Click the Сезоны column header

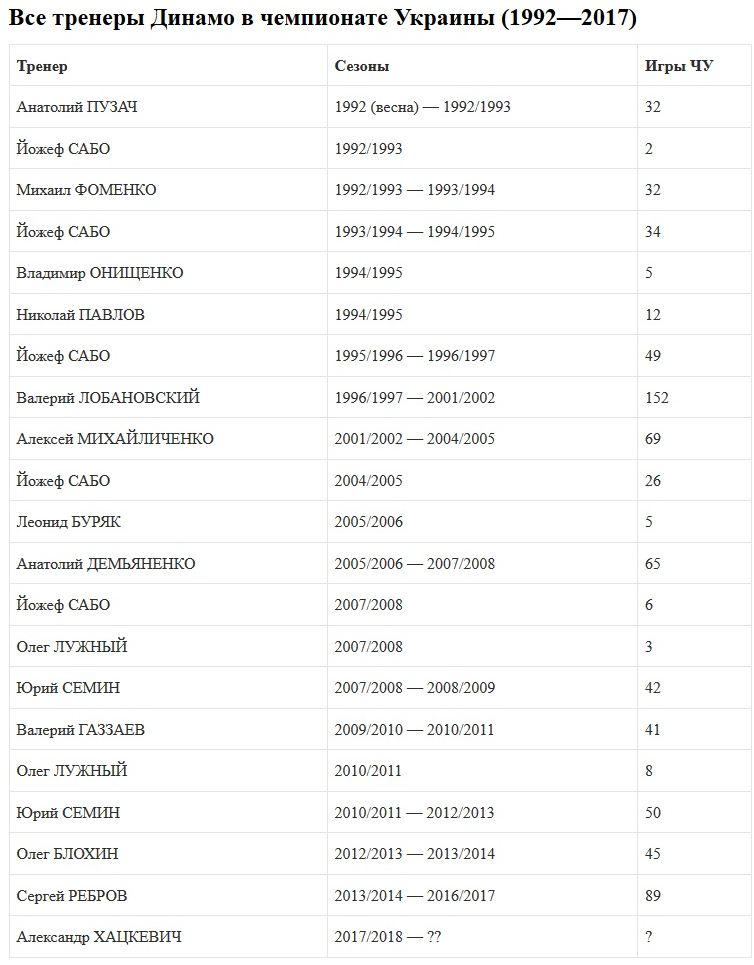tap(362, 66)
